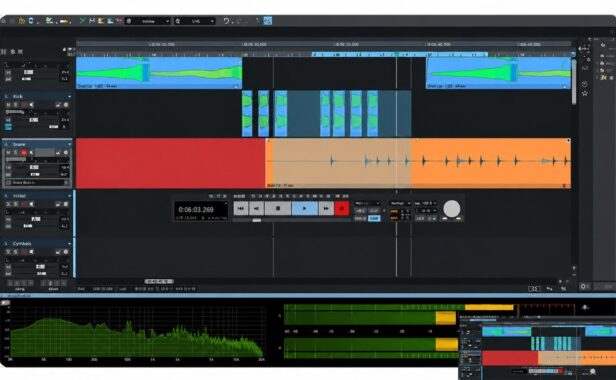Click the yellow bar icon in toolbar
Screen dimensions: 616x380
[64, 21]
